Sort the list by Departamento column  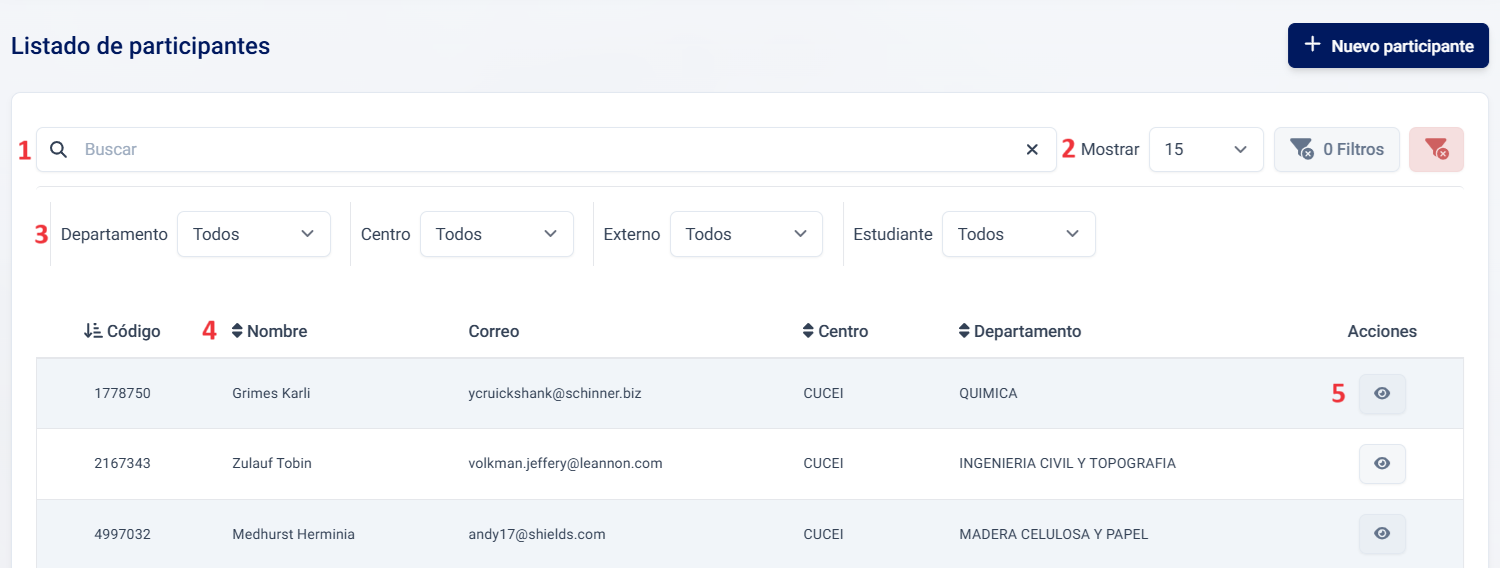(964, 331)
